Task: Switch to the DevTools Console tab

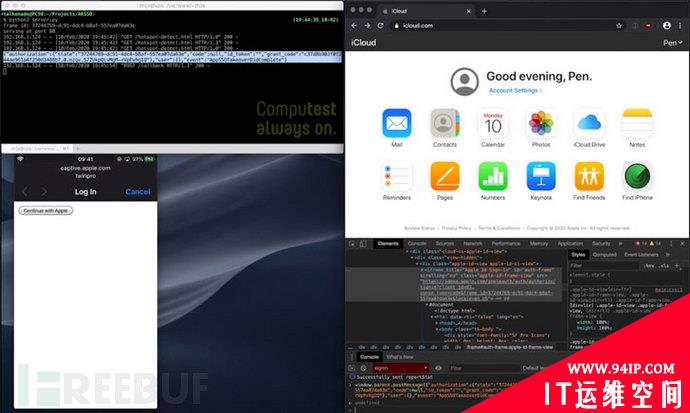Action: point(417,243)
